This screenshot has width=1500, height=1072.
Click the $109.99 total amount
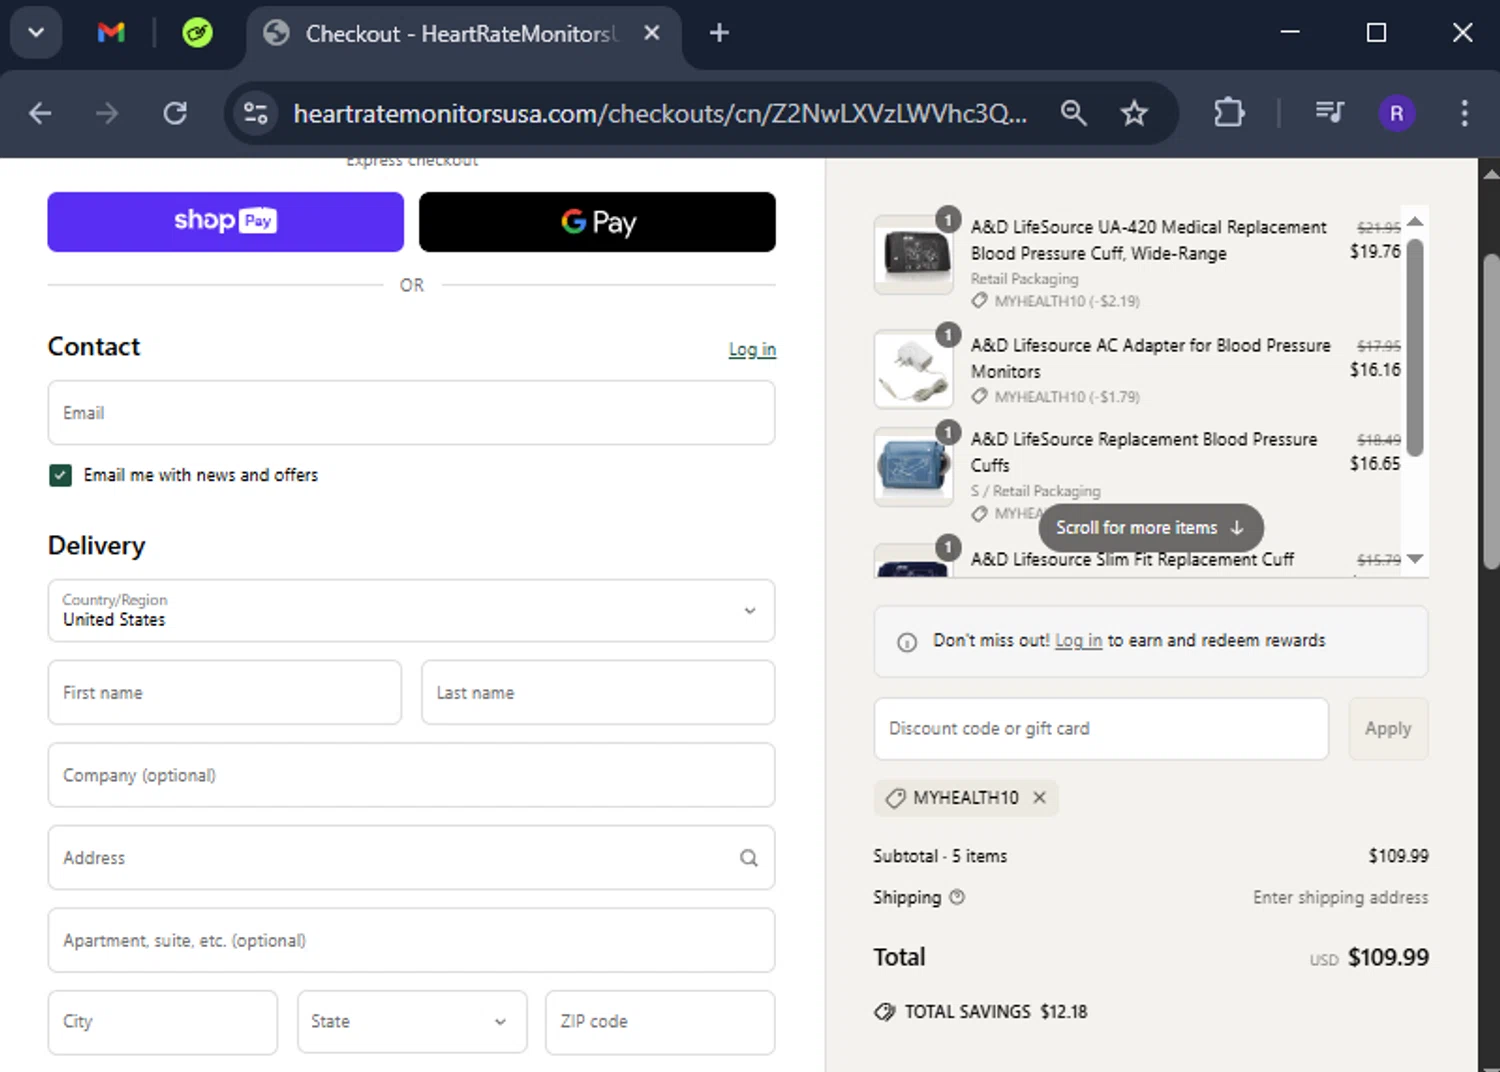pyautogui.click(x=1388, y=957)
